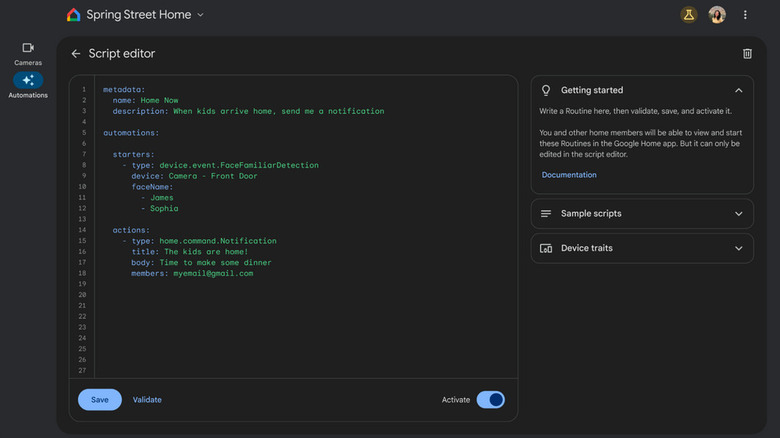Screen dimensions: 780x438
Task: Expand the Device traits panel
Action: tap(739, 248)
